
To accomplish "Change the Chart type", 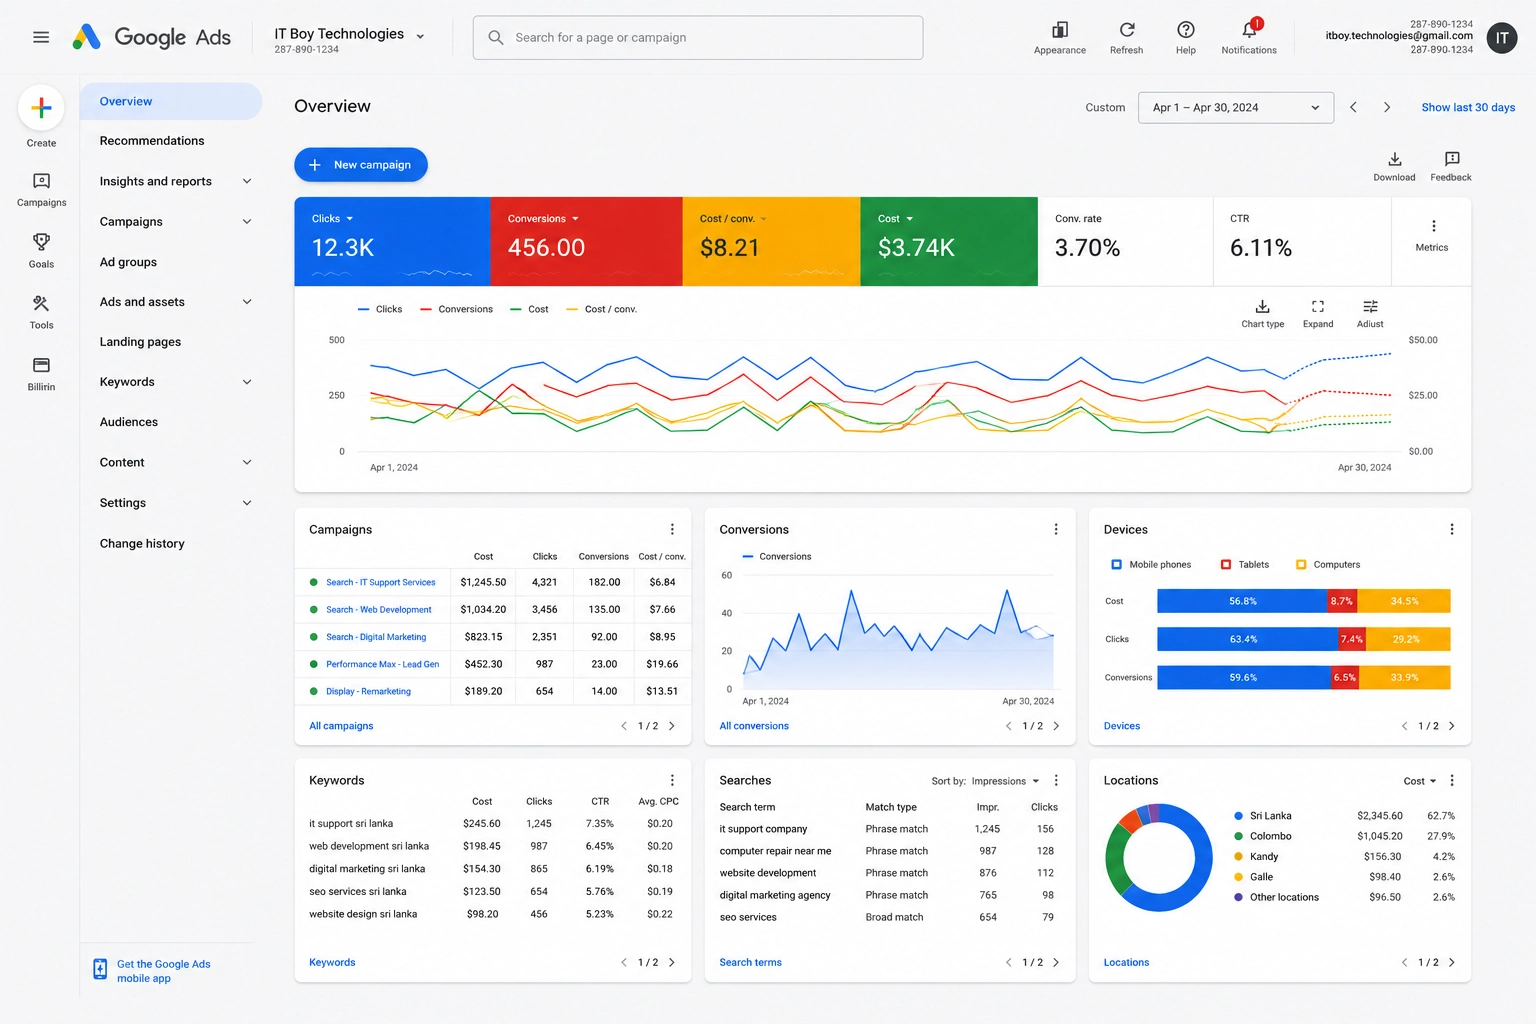I will 1263,313.
